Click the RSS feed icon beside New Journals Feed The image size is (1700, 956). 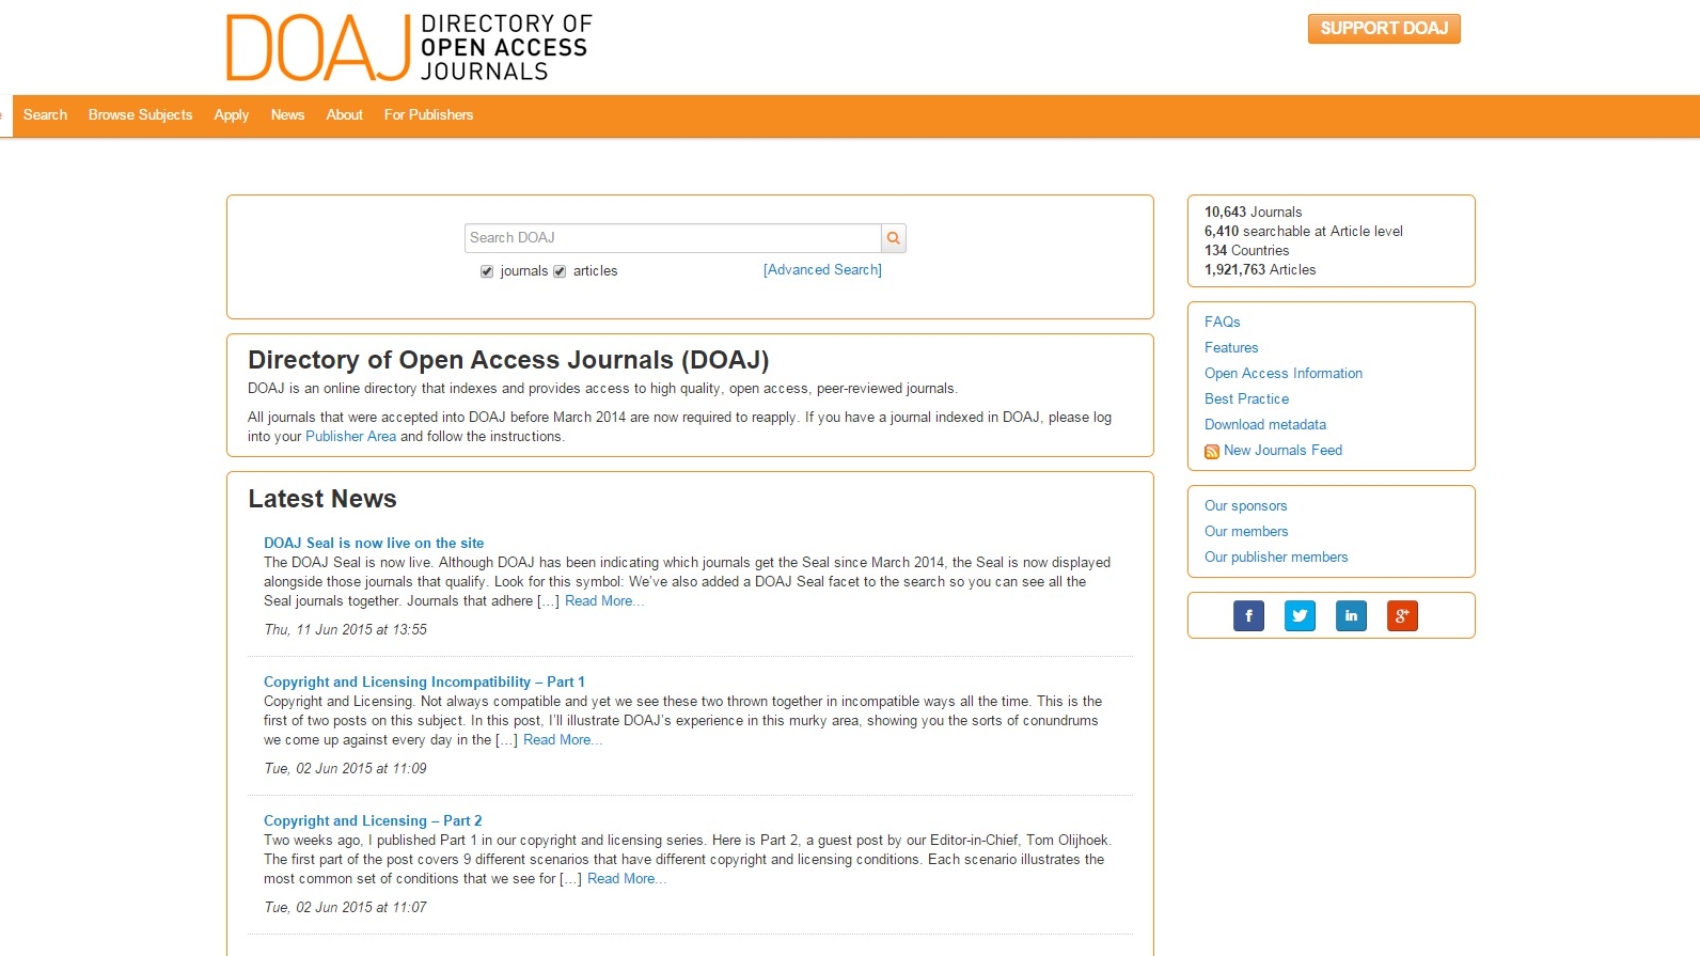click(1211, 452)
